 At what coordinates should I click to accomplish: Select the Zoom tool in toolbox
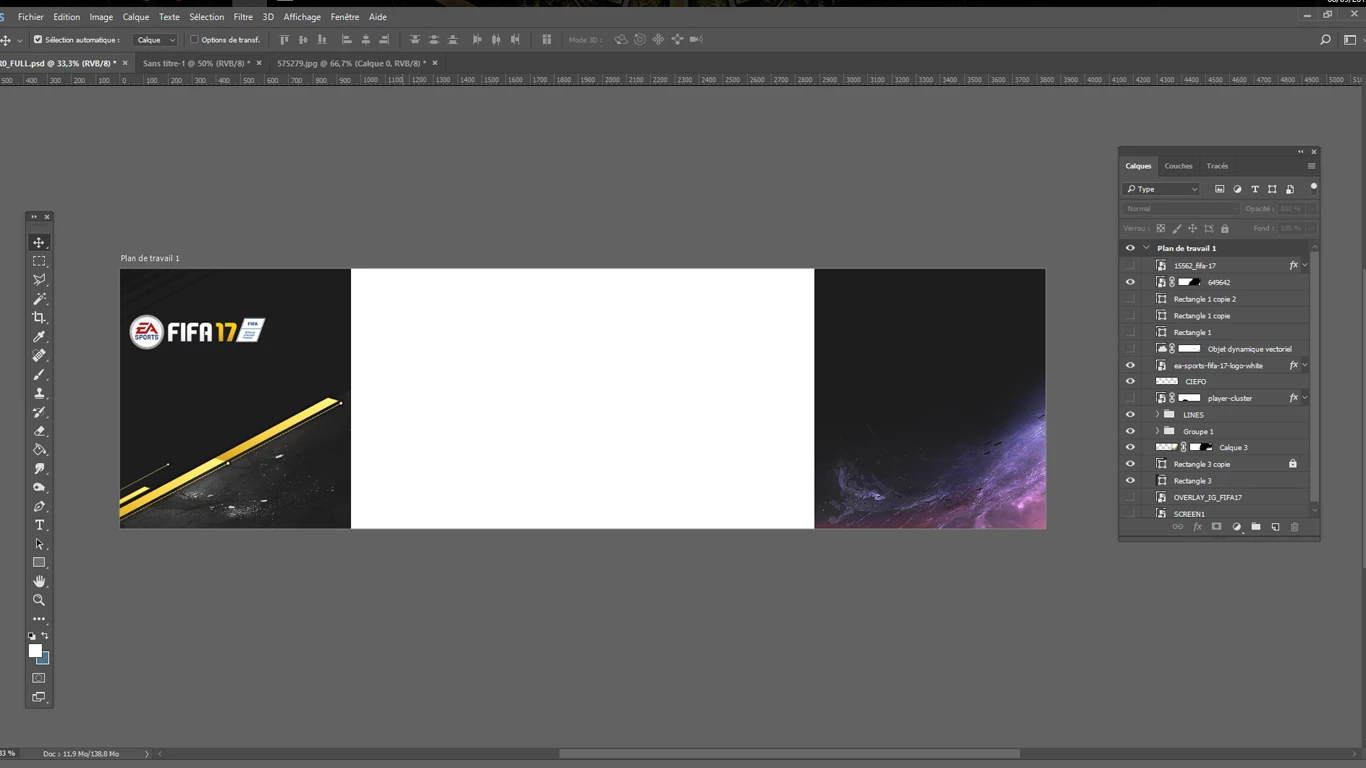[39, 600]
